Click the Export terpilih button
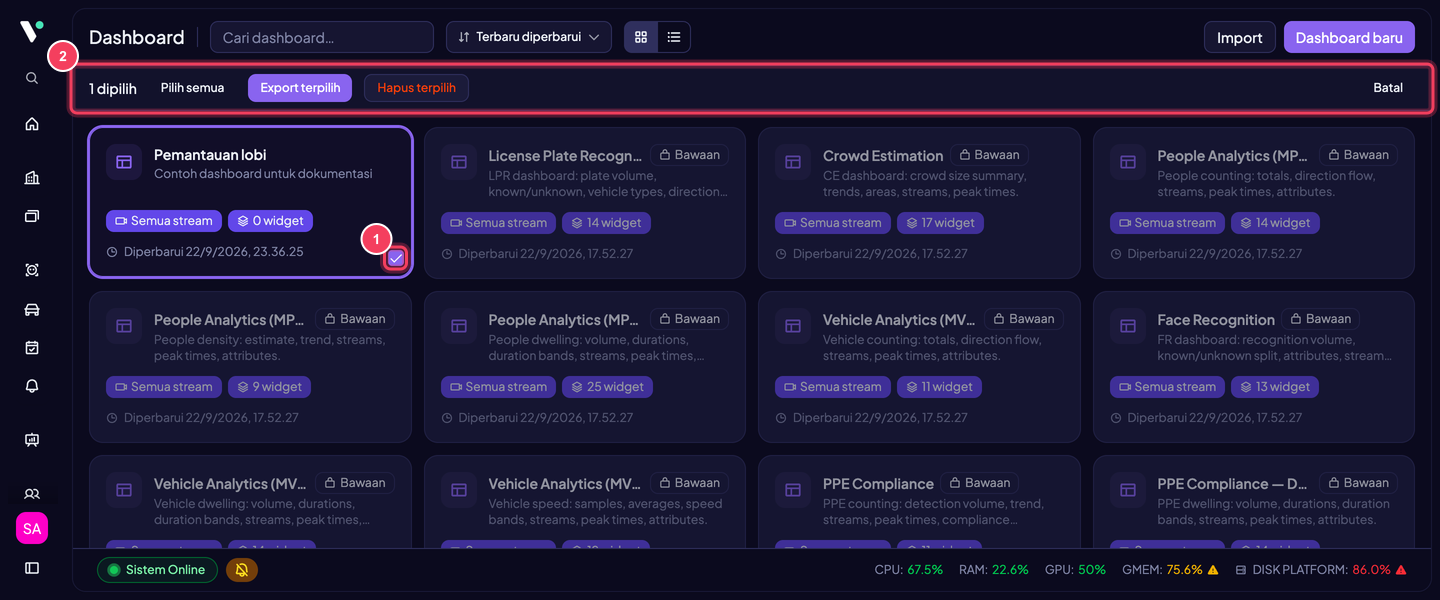 pos(300,88)
